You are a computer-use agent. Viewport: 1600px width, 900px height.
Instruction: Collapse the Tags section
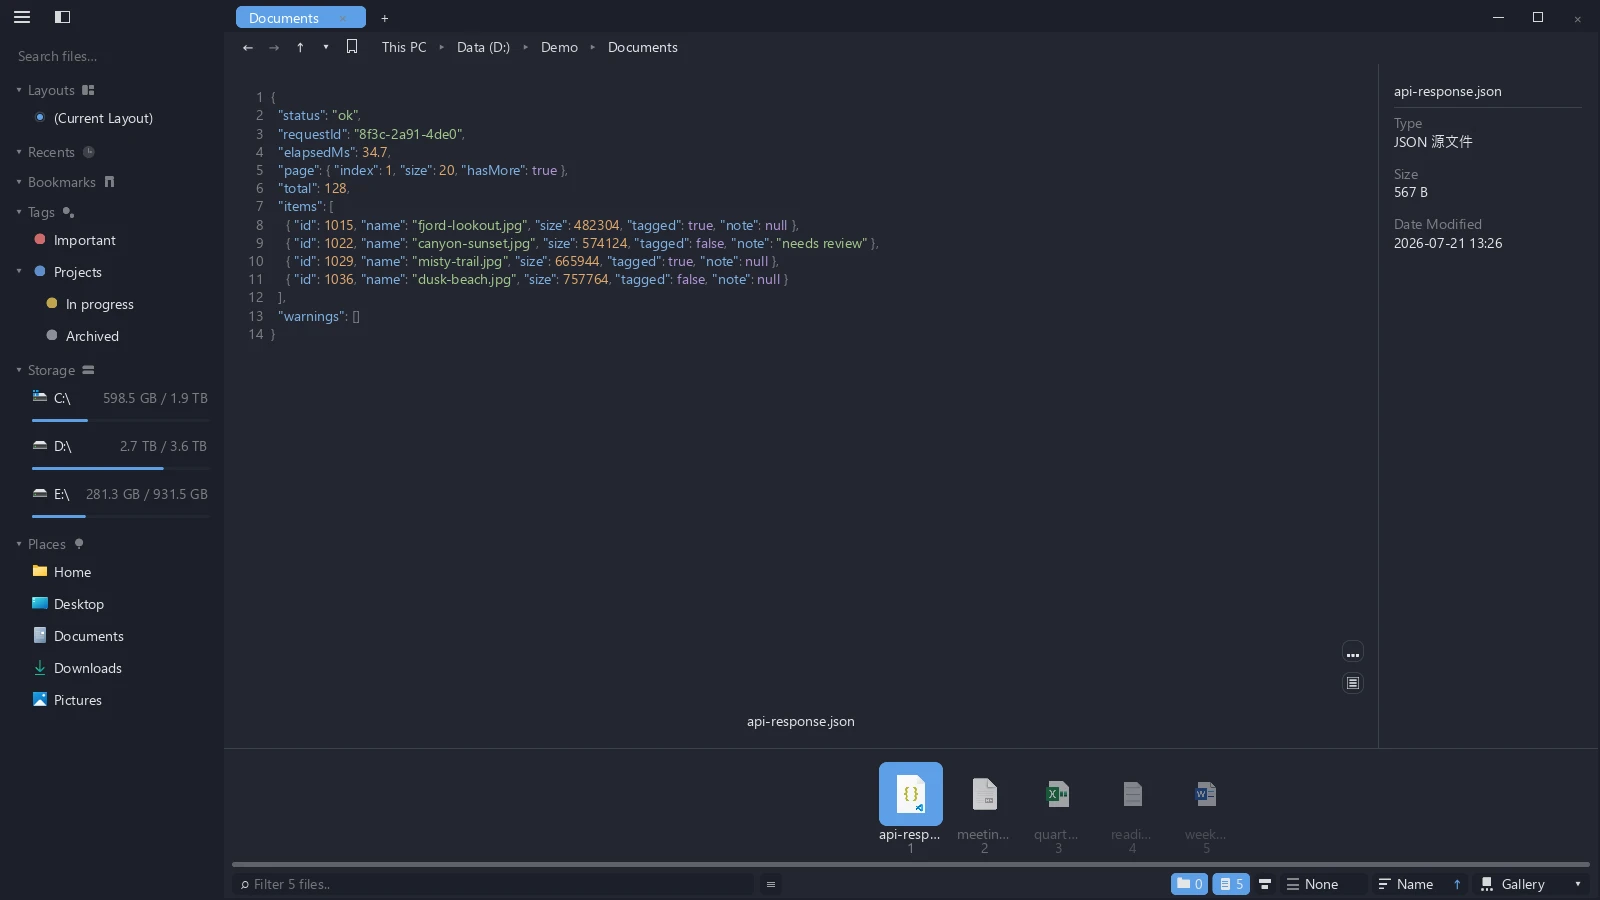19,212
